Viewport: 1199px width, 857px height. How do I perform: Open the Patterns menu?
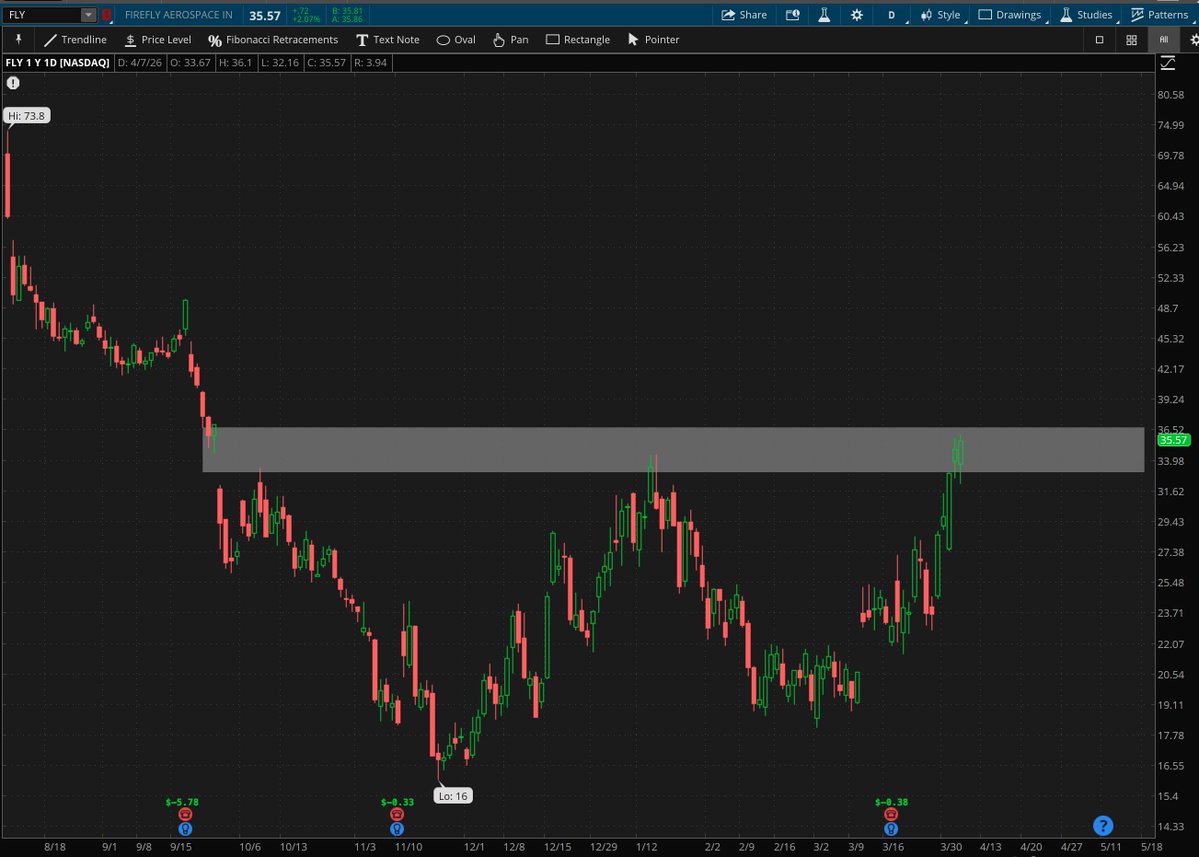click(x=1160, y=14)
